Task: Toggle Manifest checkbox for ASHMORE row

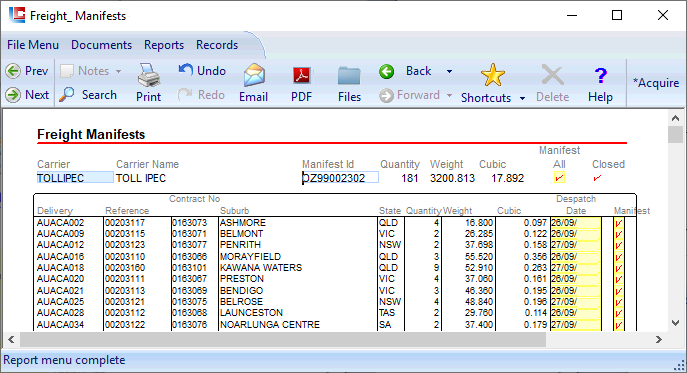Action: click(x=619, y=223)
